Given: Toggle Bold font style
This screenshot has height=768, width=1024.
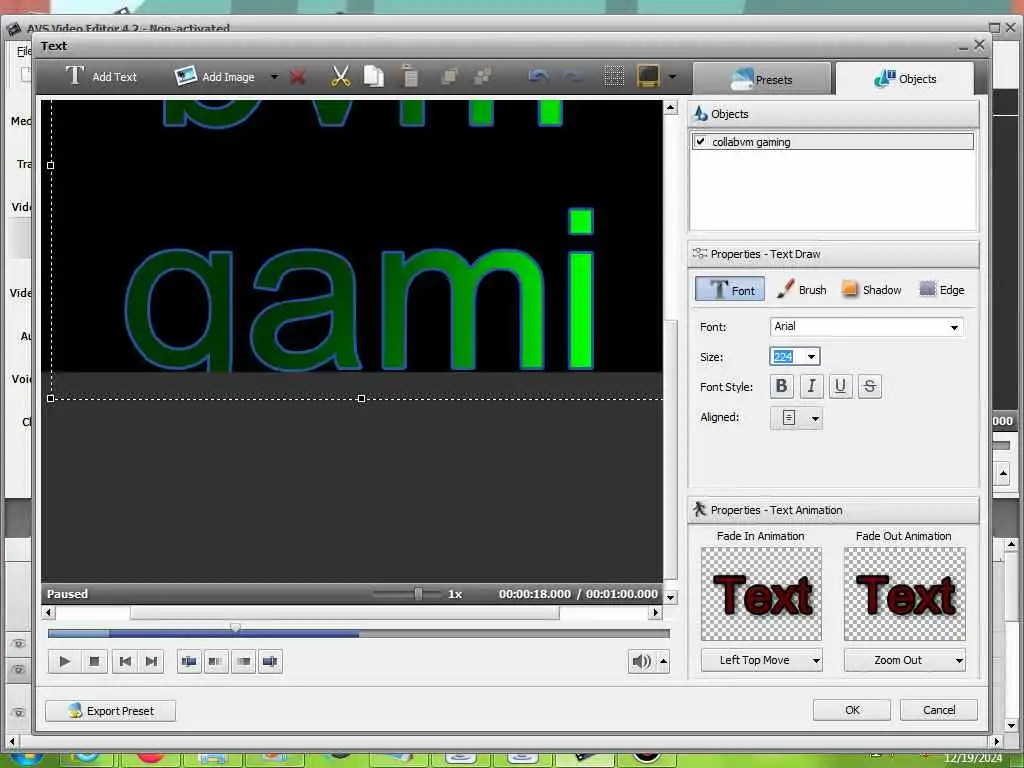Looking at the screenshot, I should pyautogui.click(x=781, y=386).
